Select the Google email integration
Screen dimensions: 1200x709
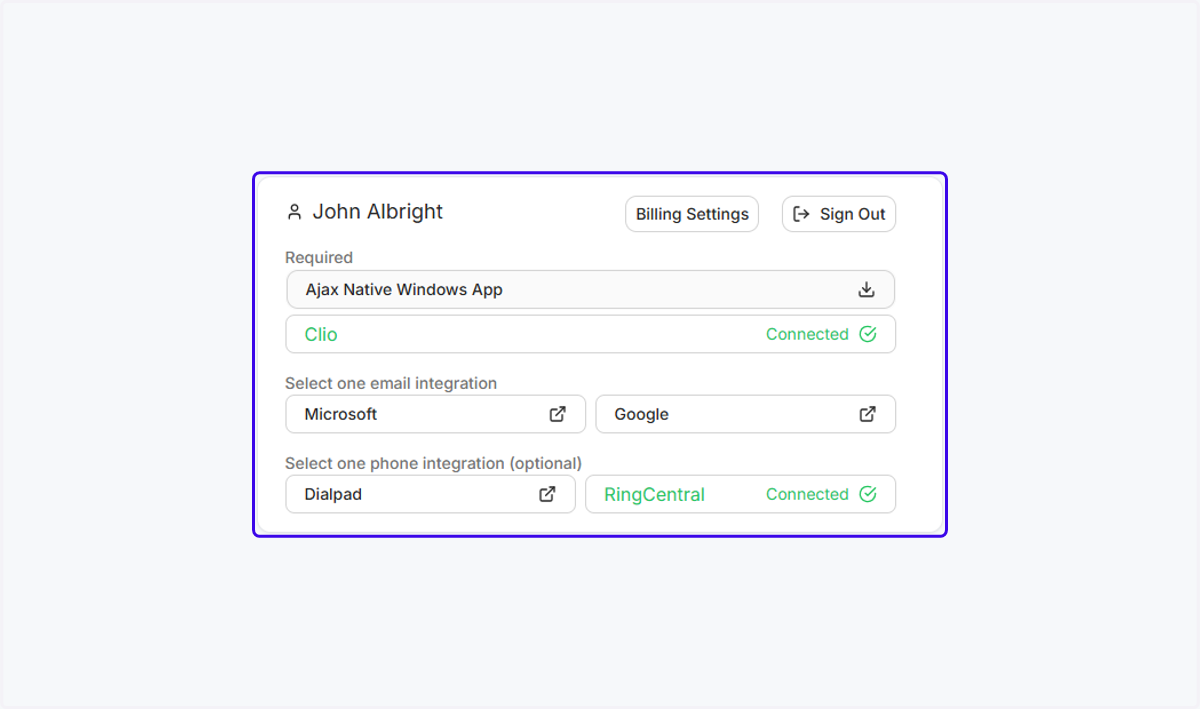click(x=746, y=414)
